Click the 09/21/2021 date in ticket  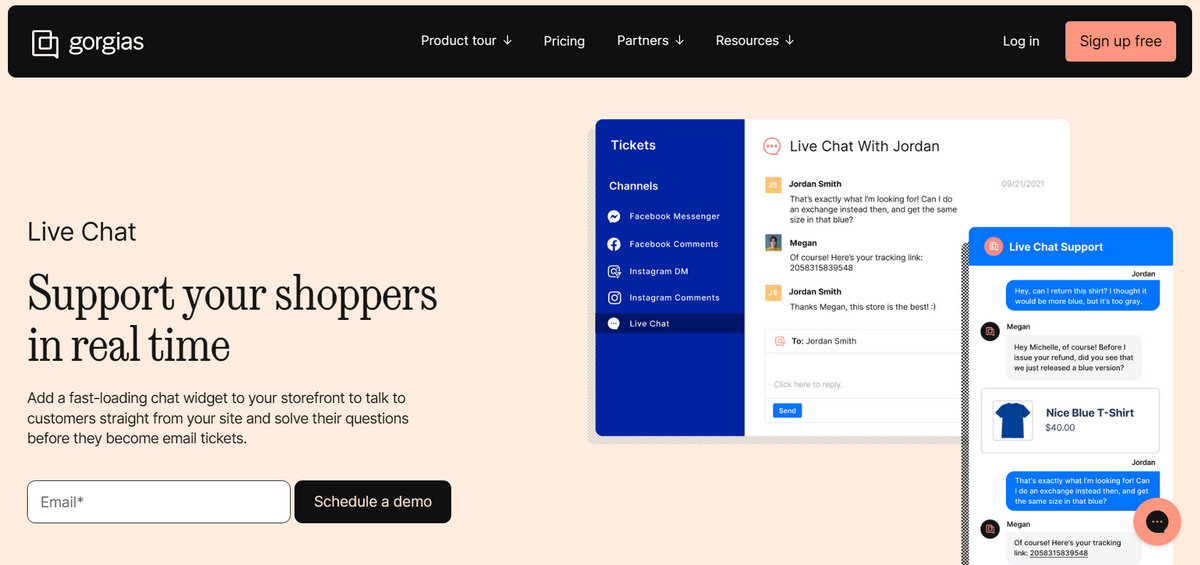1023,184
